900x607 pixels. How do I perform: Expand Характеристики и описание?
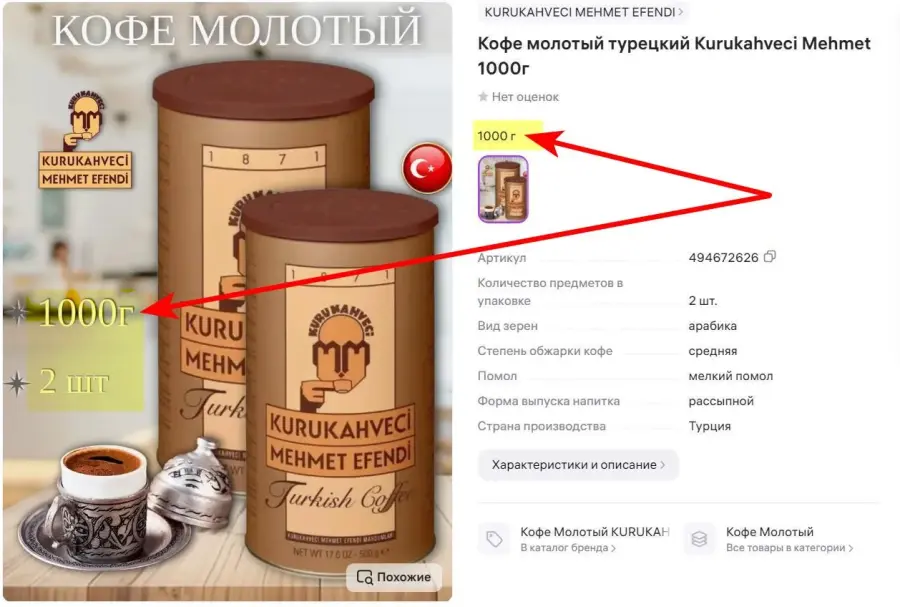[578, 465]
